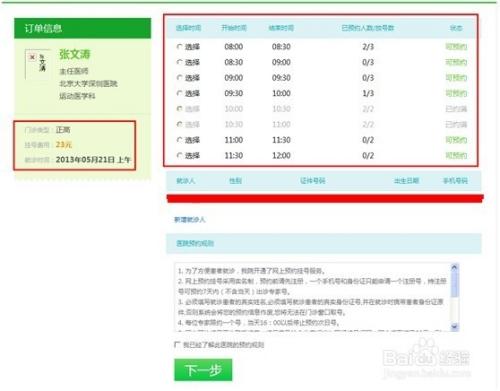500x391 pixels.
Task: Click the rules box scroll down arrow
Action: point(454,327)
